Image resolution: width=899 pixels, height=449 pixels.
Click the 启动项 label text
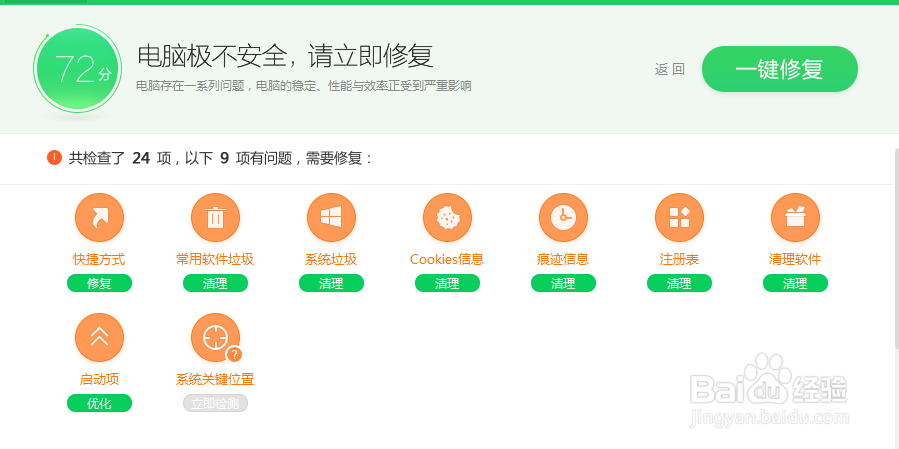click(99, 379)
